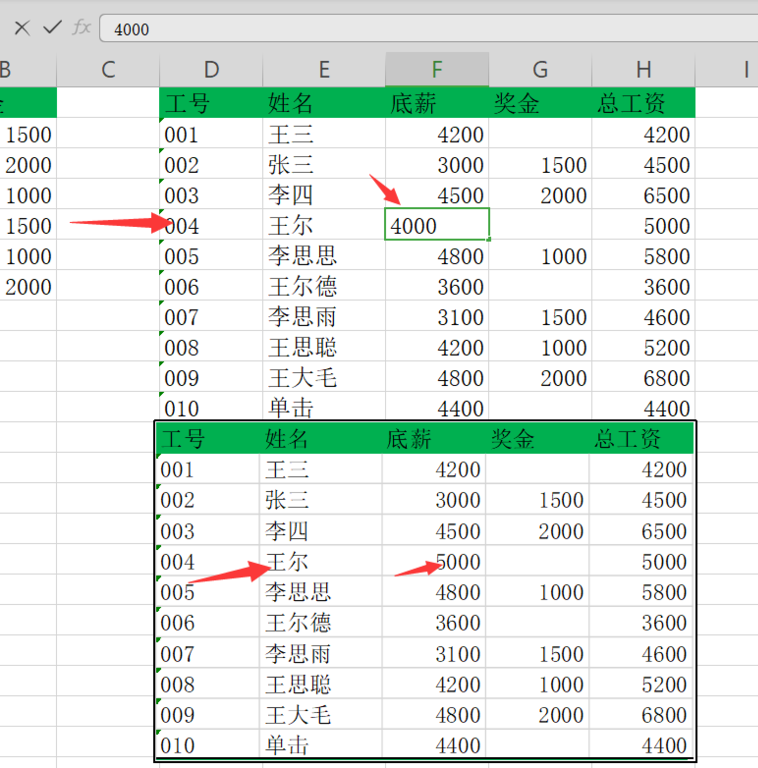Select the 5000 底薪 value in lower table
Screen dimensions: 758x768
[457, 562]
